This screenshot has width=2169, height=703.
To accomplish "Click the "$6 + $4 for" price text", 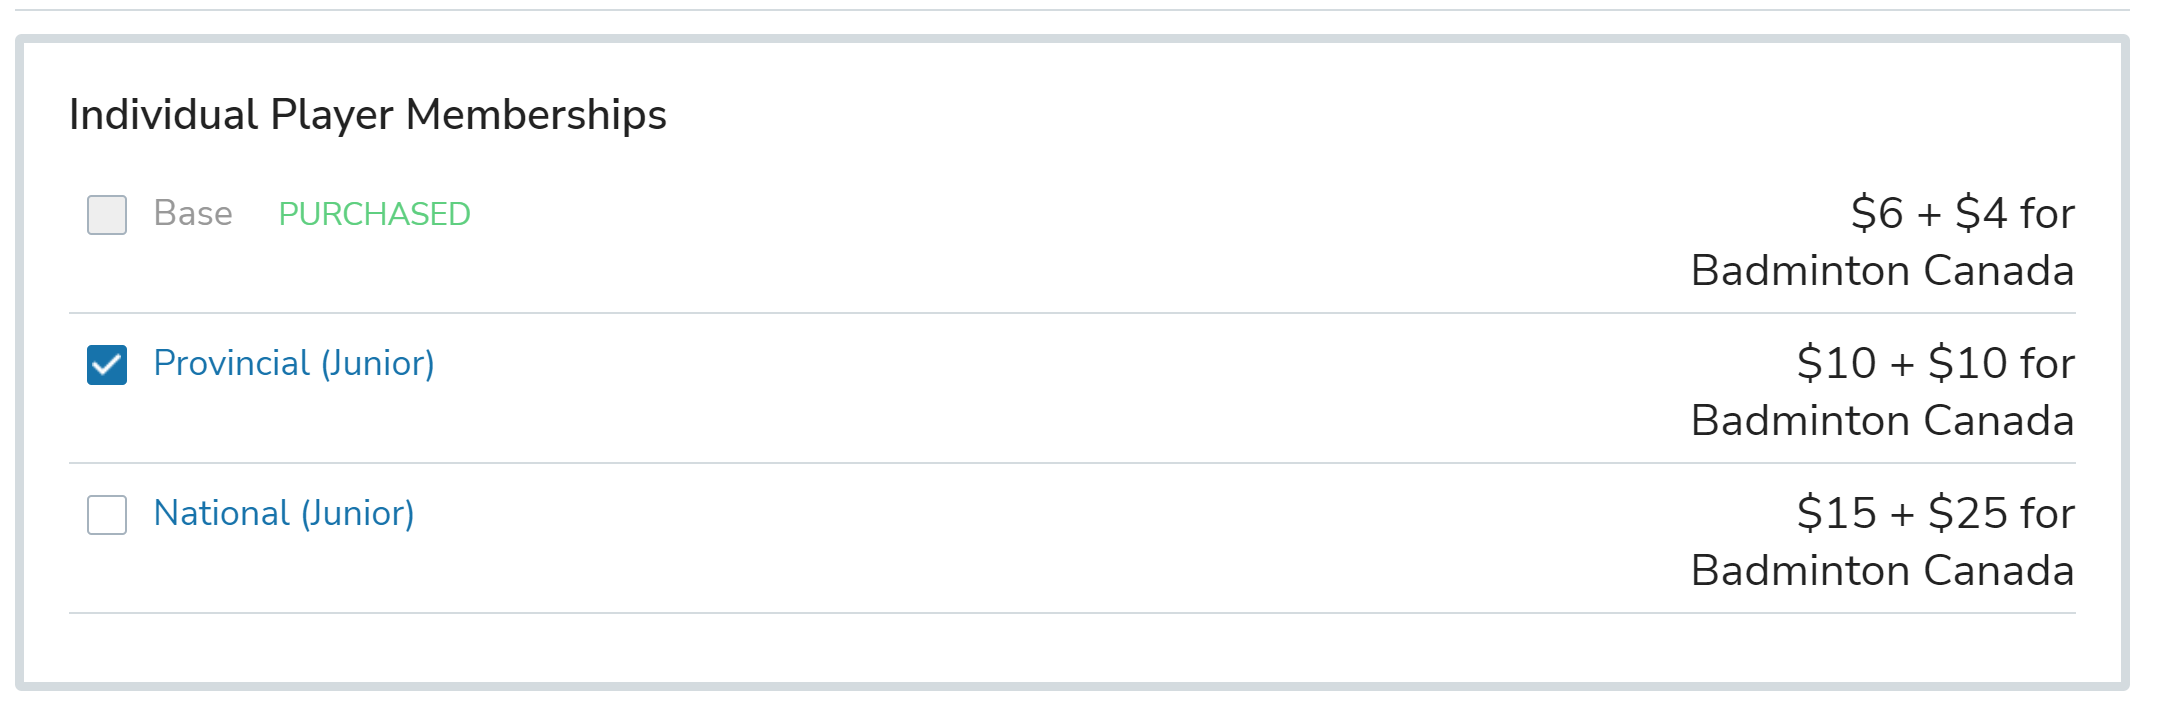I will 1962,214.
